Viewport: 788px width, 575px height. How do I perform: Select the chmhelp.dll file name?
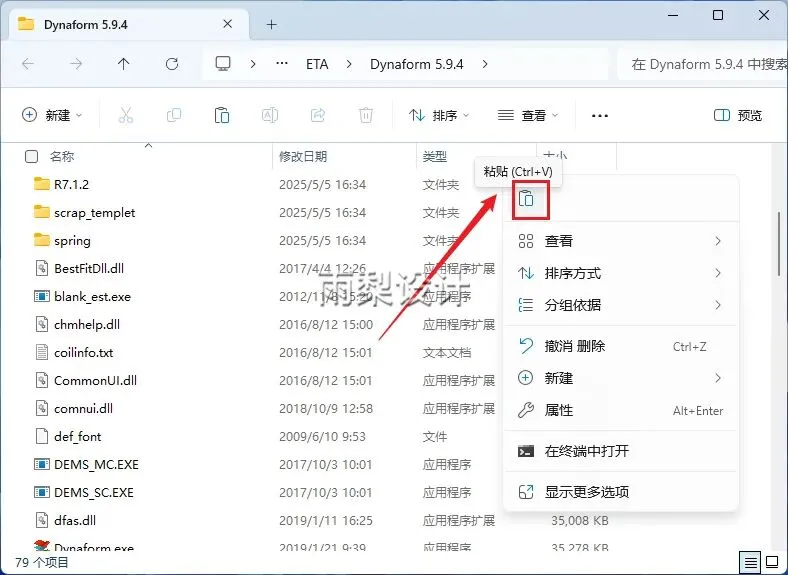[87, 325]
